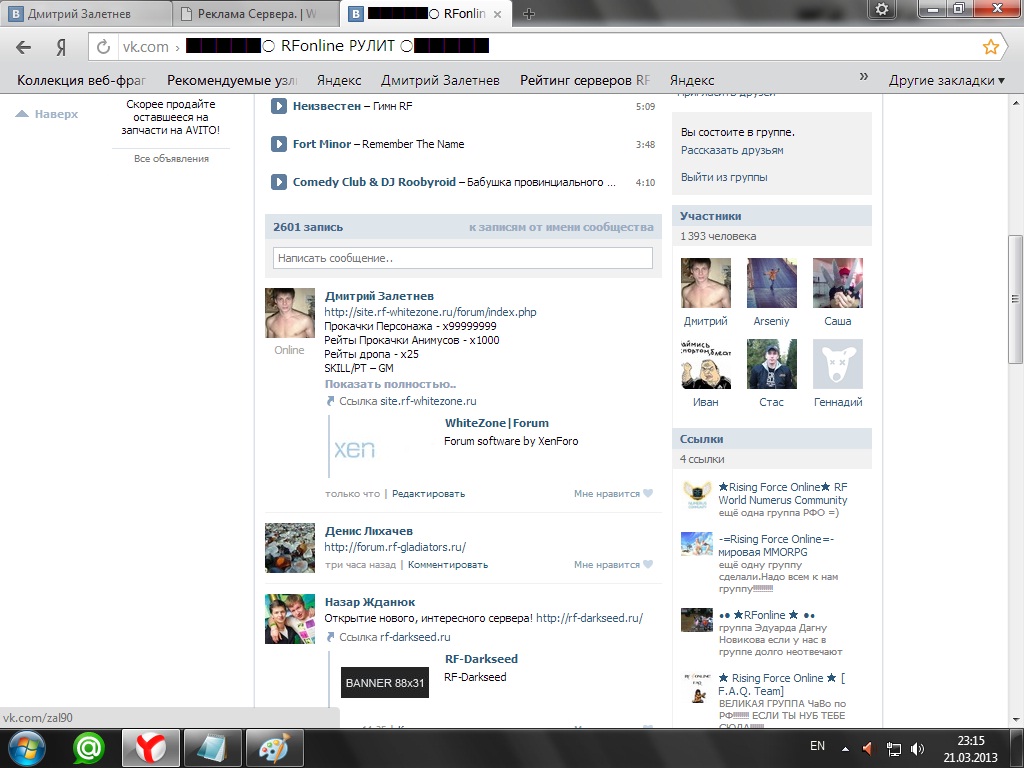
Task: Switch to Yandex browser in taskbar
Action: (151, 748)
